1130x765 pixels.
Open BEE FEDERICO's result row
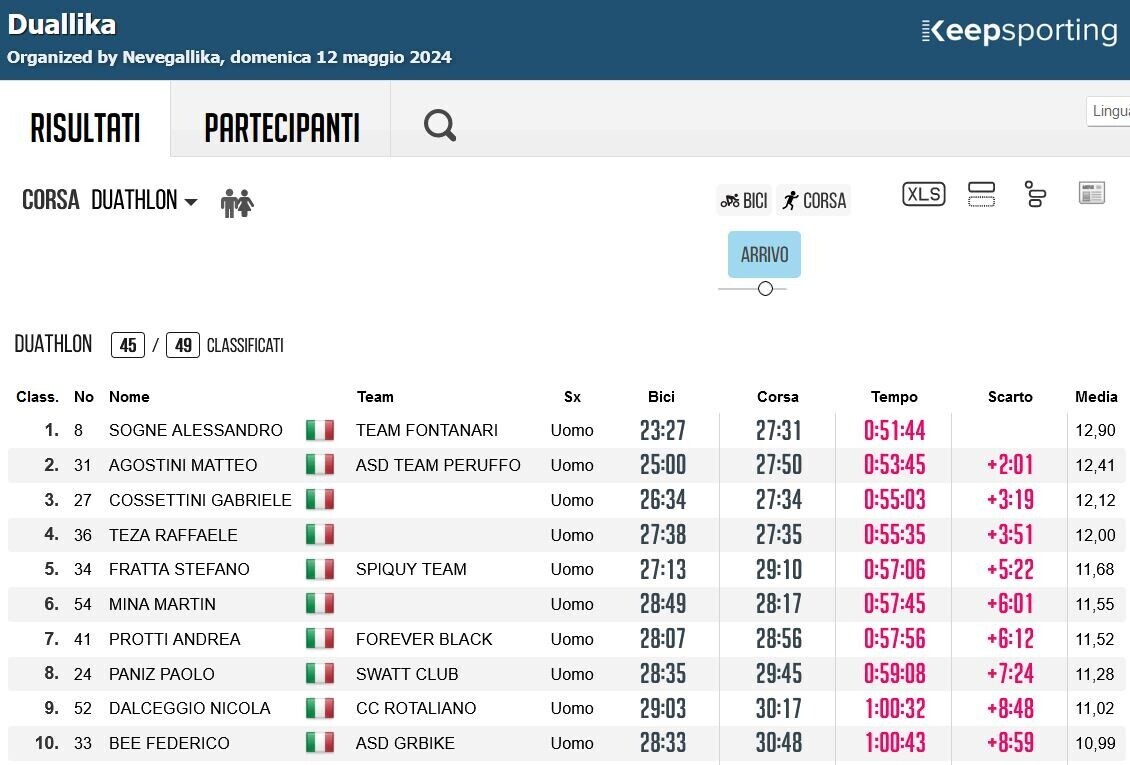coord(566,743)
